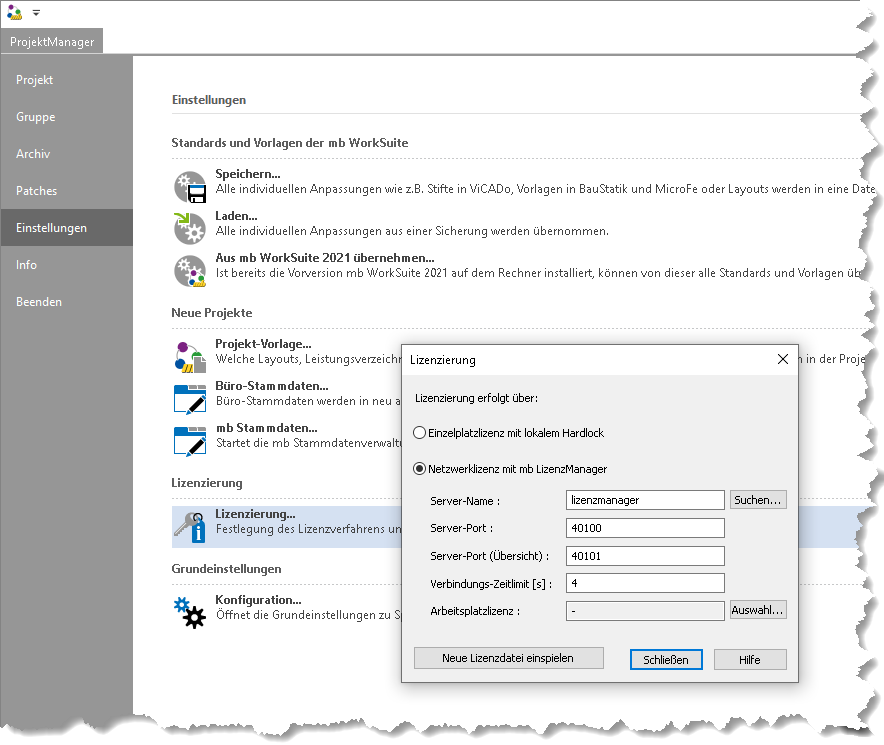Click the Verbindungs-Zeitlimit [s] field
Image resolution: width=884 pixels, height=745 pixels.
[645, 583]
